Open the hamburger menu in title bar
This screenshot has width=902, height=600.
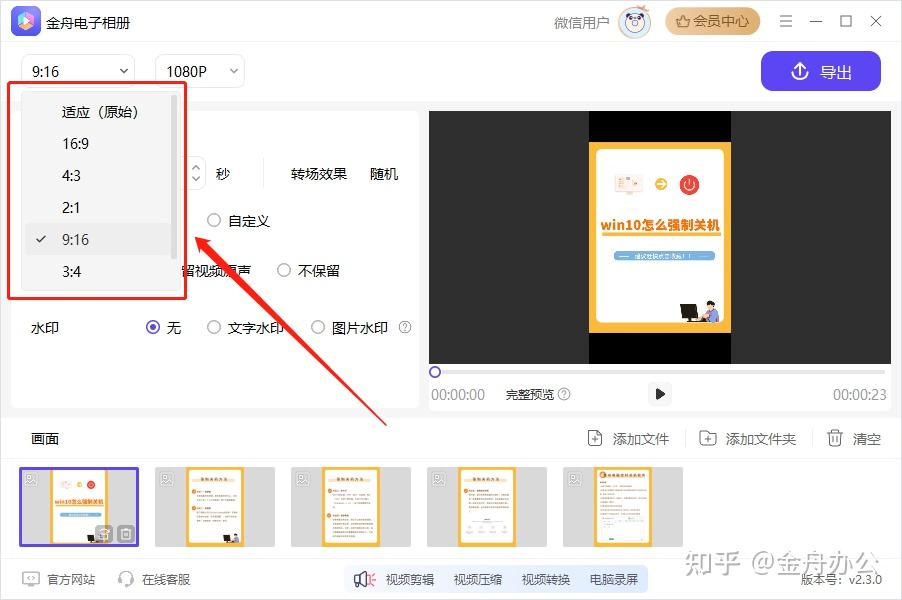[787, 21]
